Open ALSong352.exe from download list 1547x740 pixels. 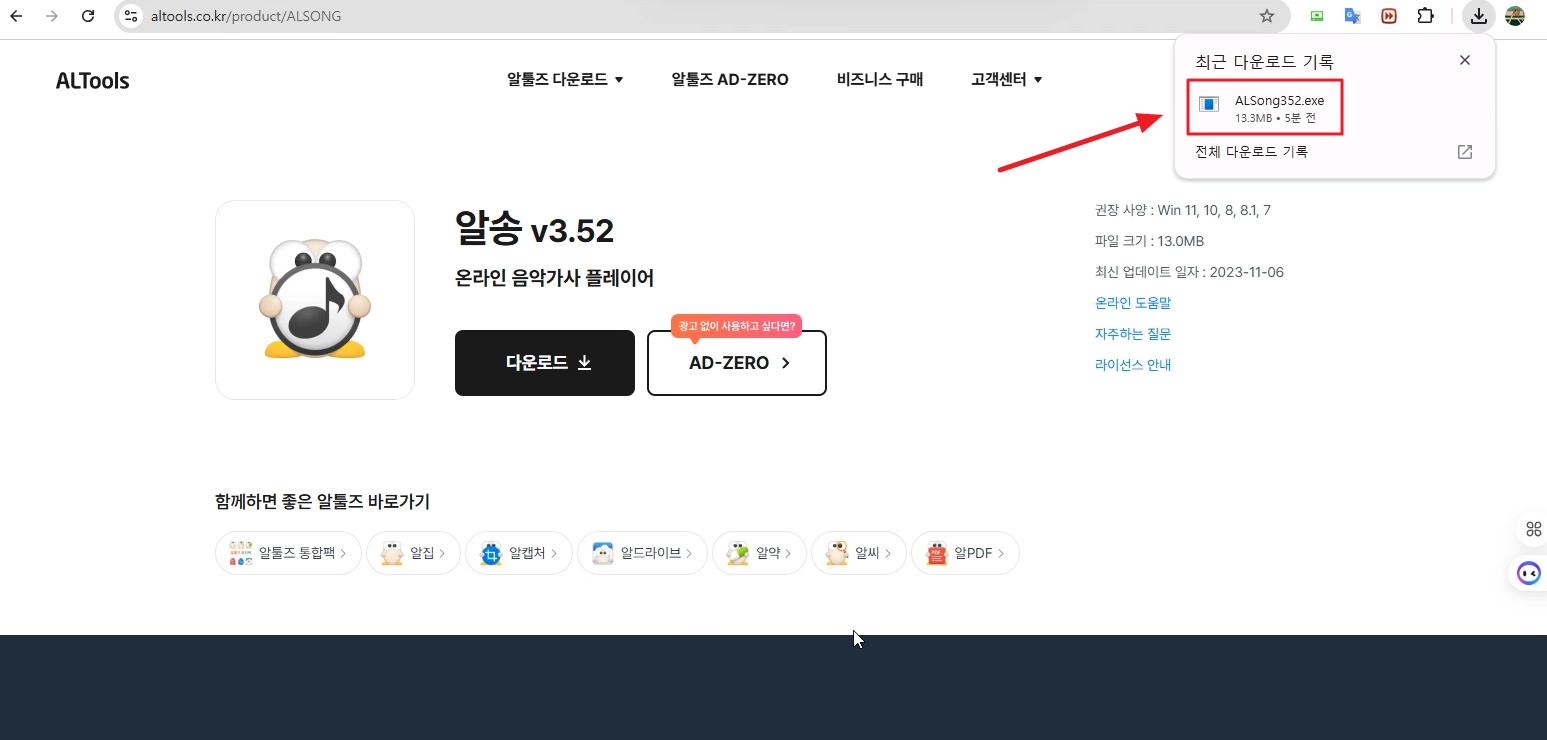coord(1265,108)
